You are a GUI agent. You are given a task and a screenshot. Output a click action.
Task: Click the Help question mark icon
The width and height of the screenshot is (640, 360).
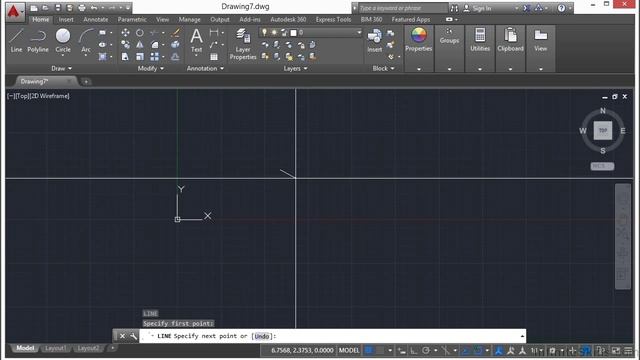[561, 8]
